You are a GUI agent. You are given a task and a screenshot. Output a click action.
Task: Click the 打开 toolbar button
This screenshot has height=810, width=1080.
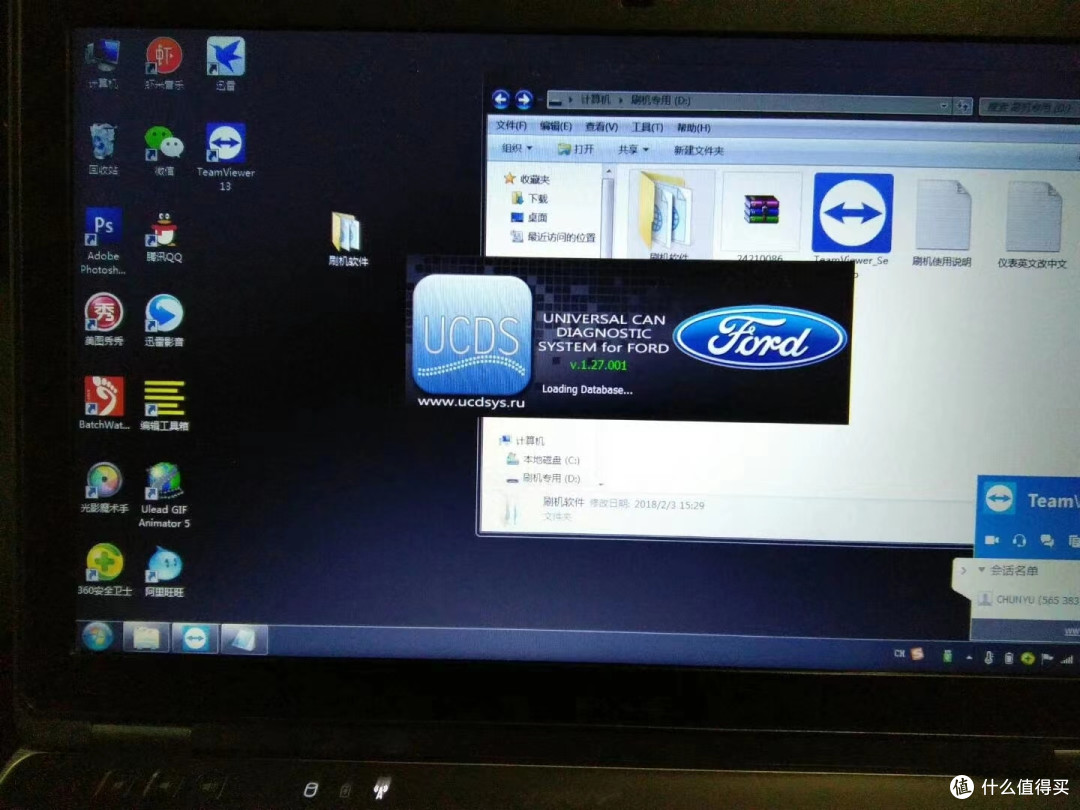(x=576, y=149)
